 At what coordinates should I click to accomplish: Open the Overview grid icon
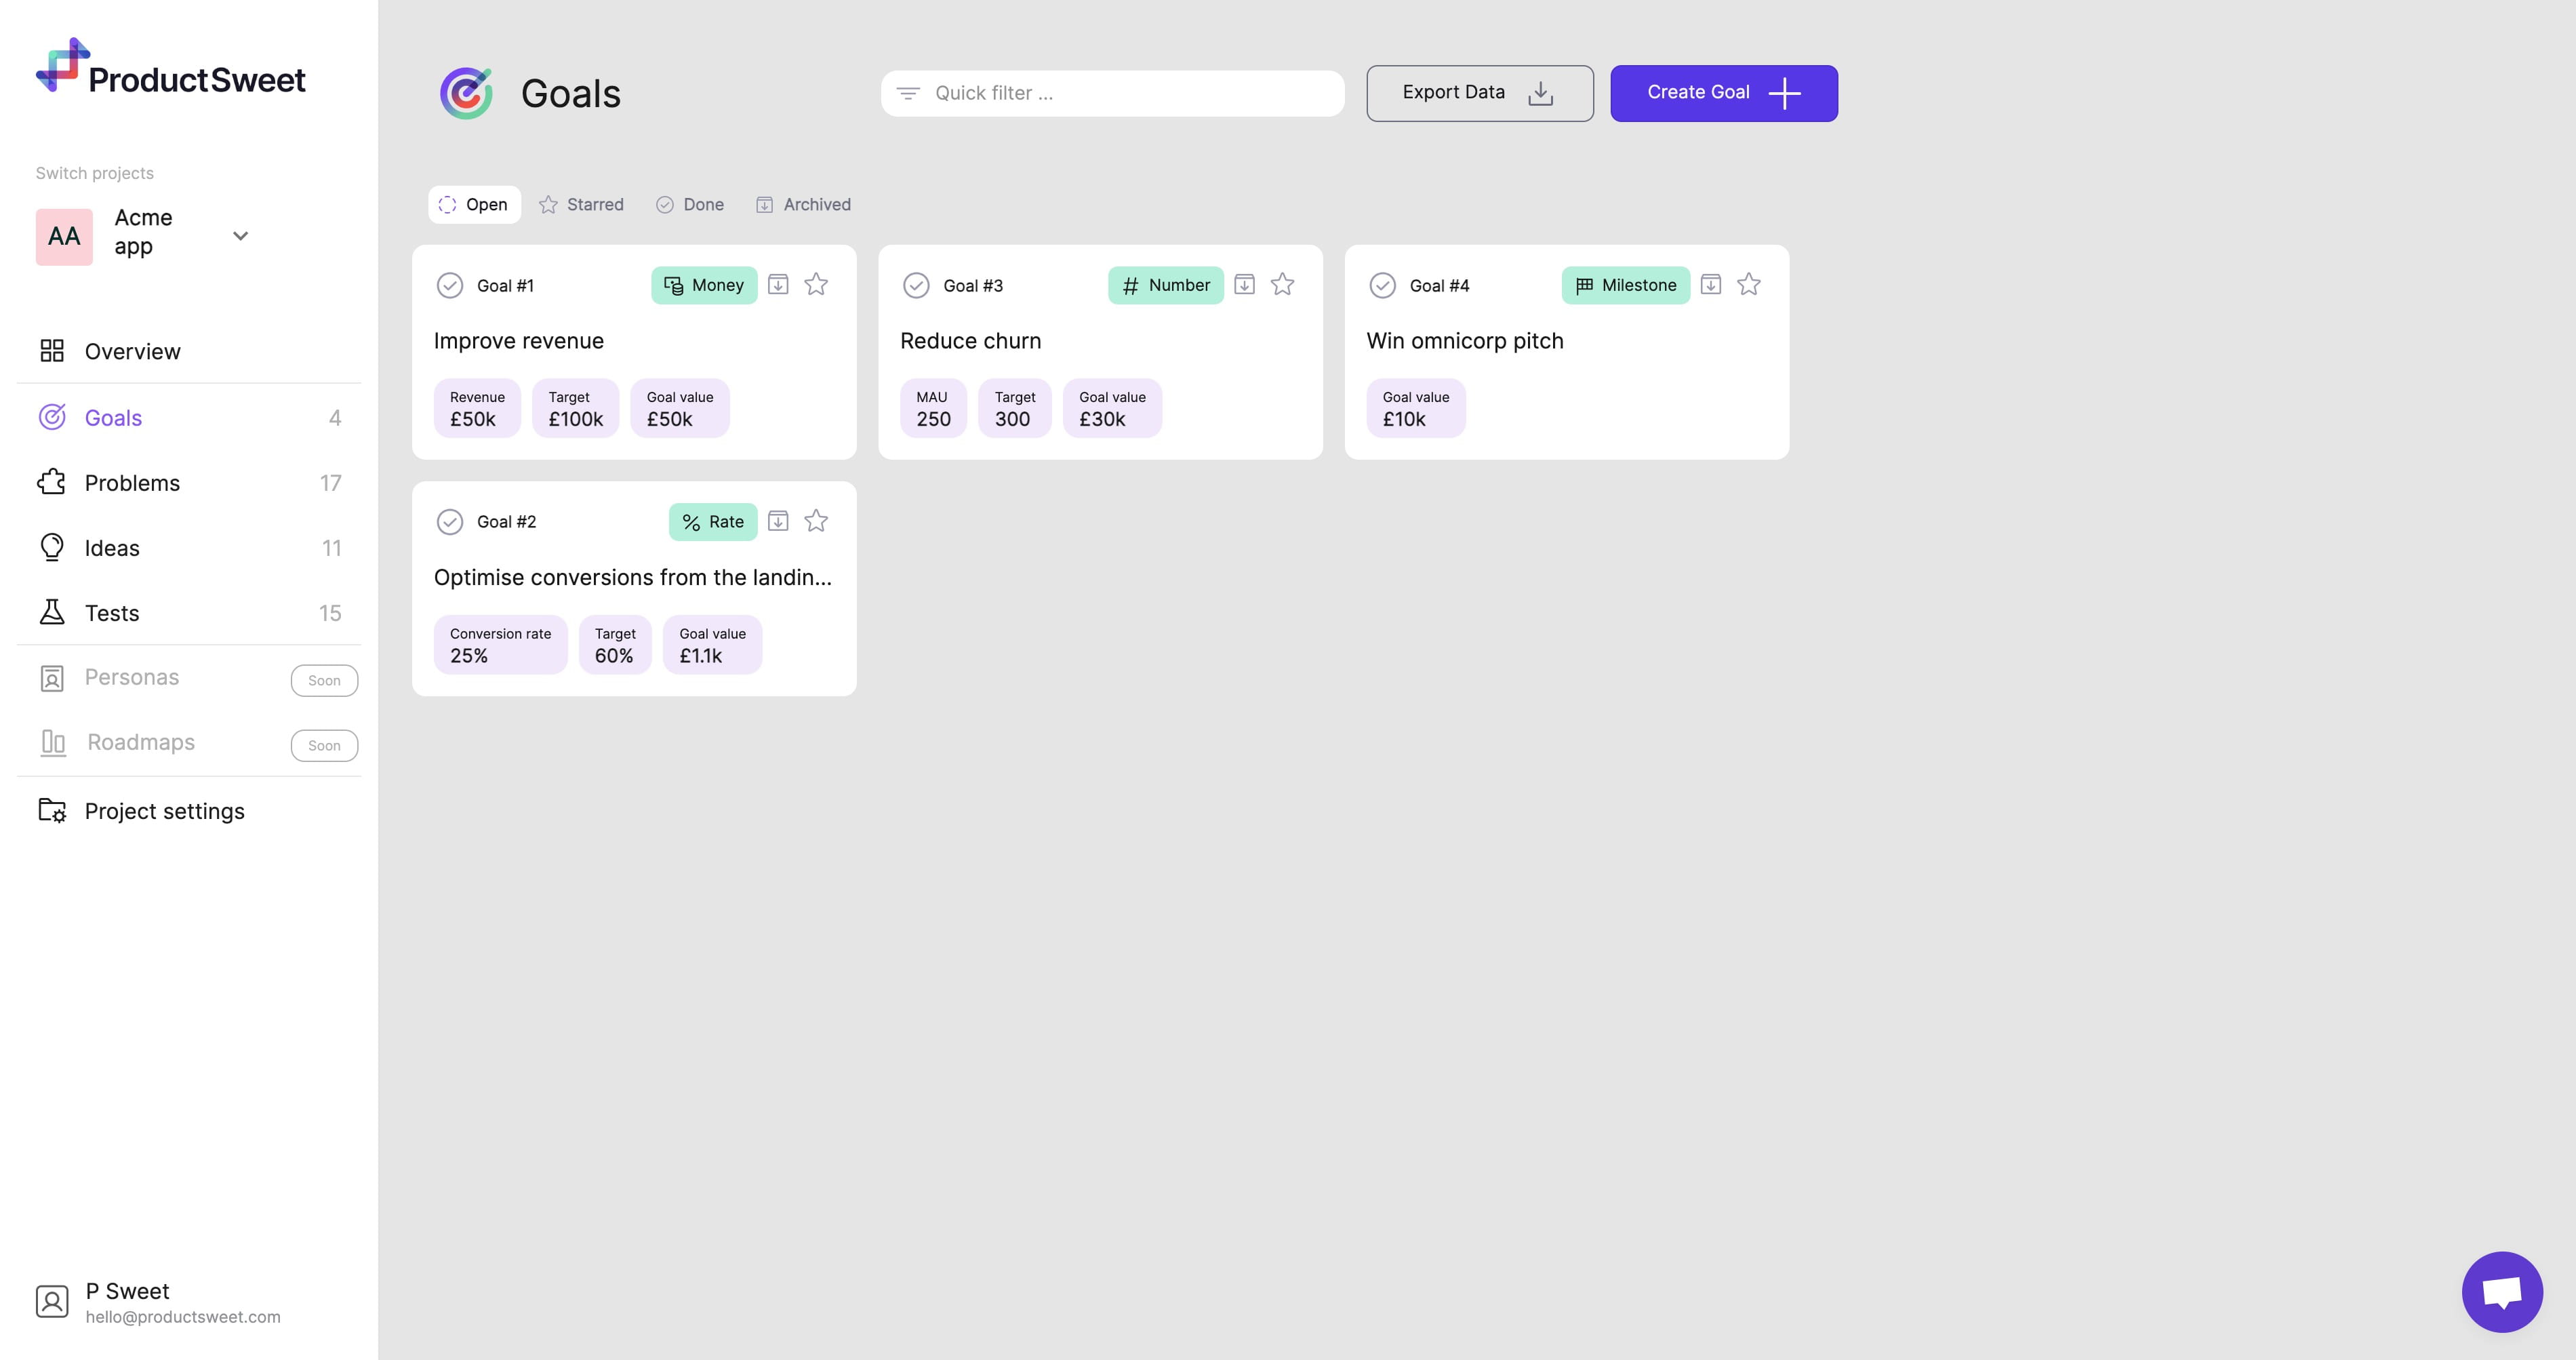pos(52,351)
